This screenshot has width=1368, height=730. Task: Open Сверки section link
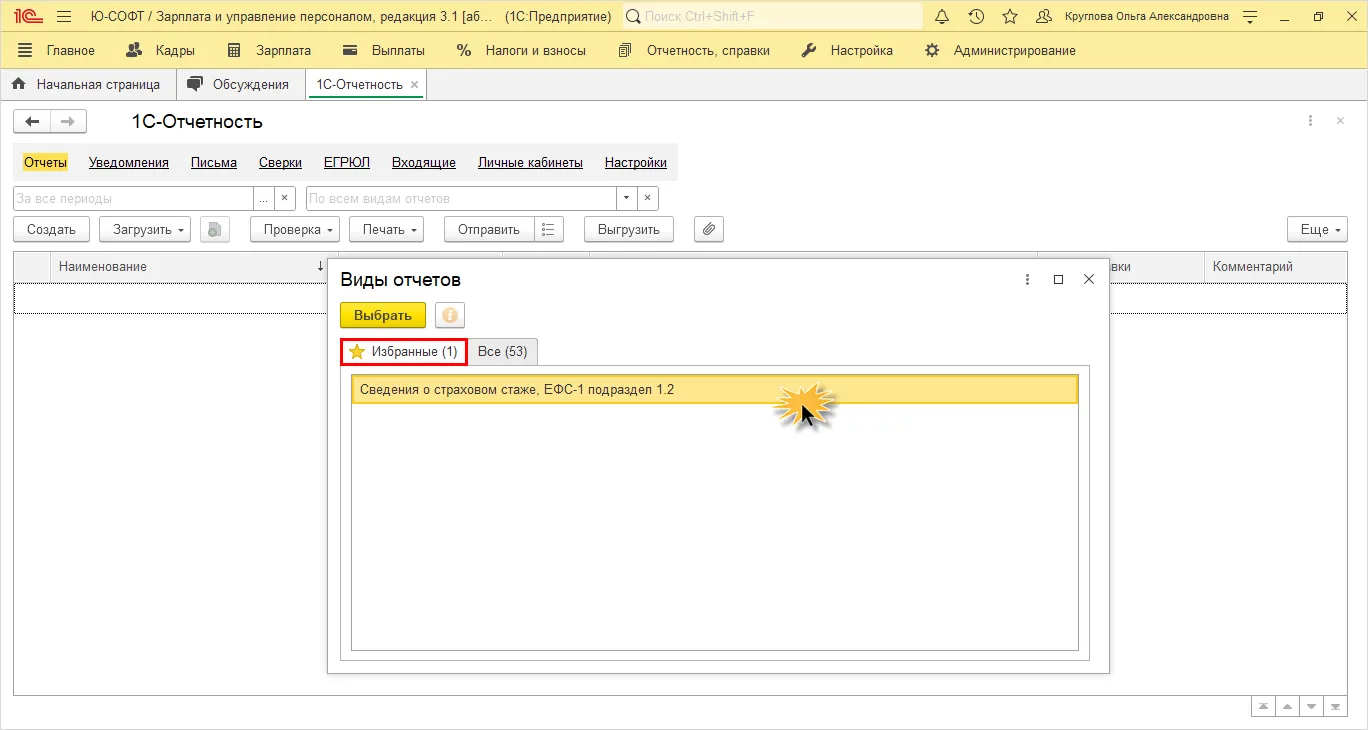click(x=280, y=162)
